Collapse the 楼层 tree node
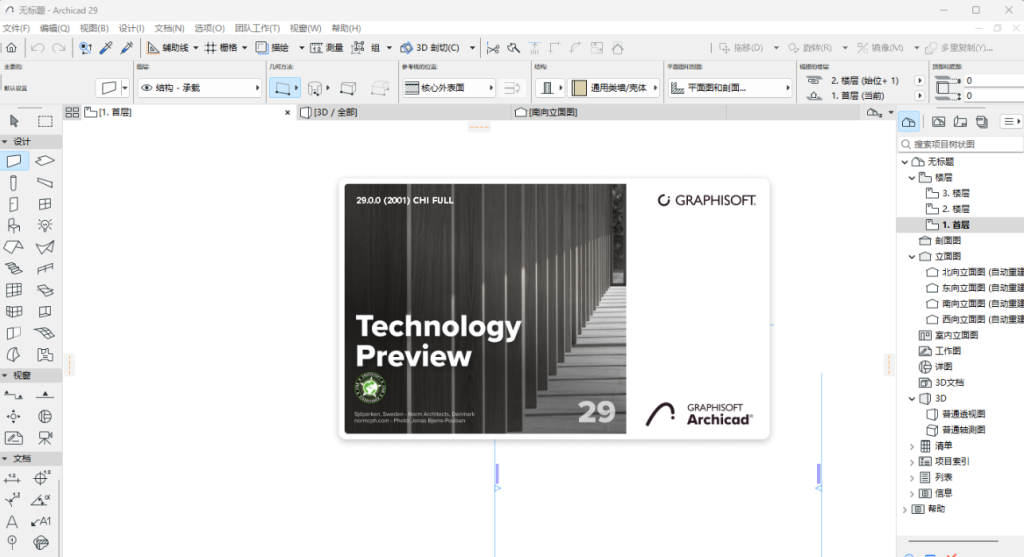The width and height of the screenshot is (1024, 557). coord(911,177)
